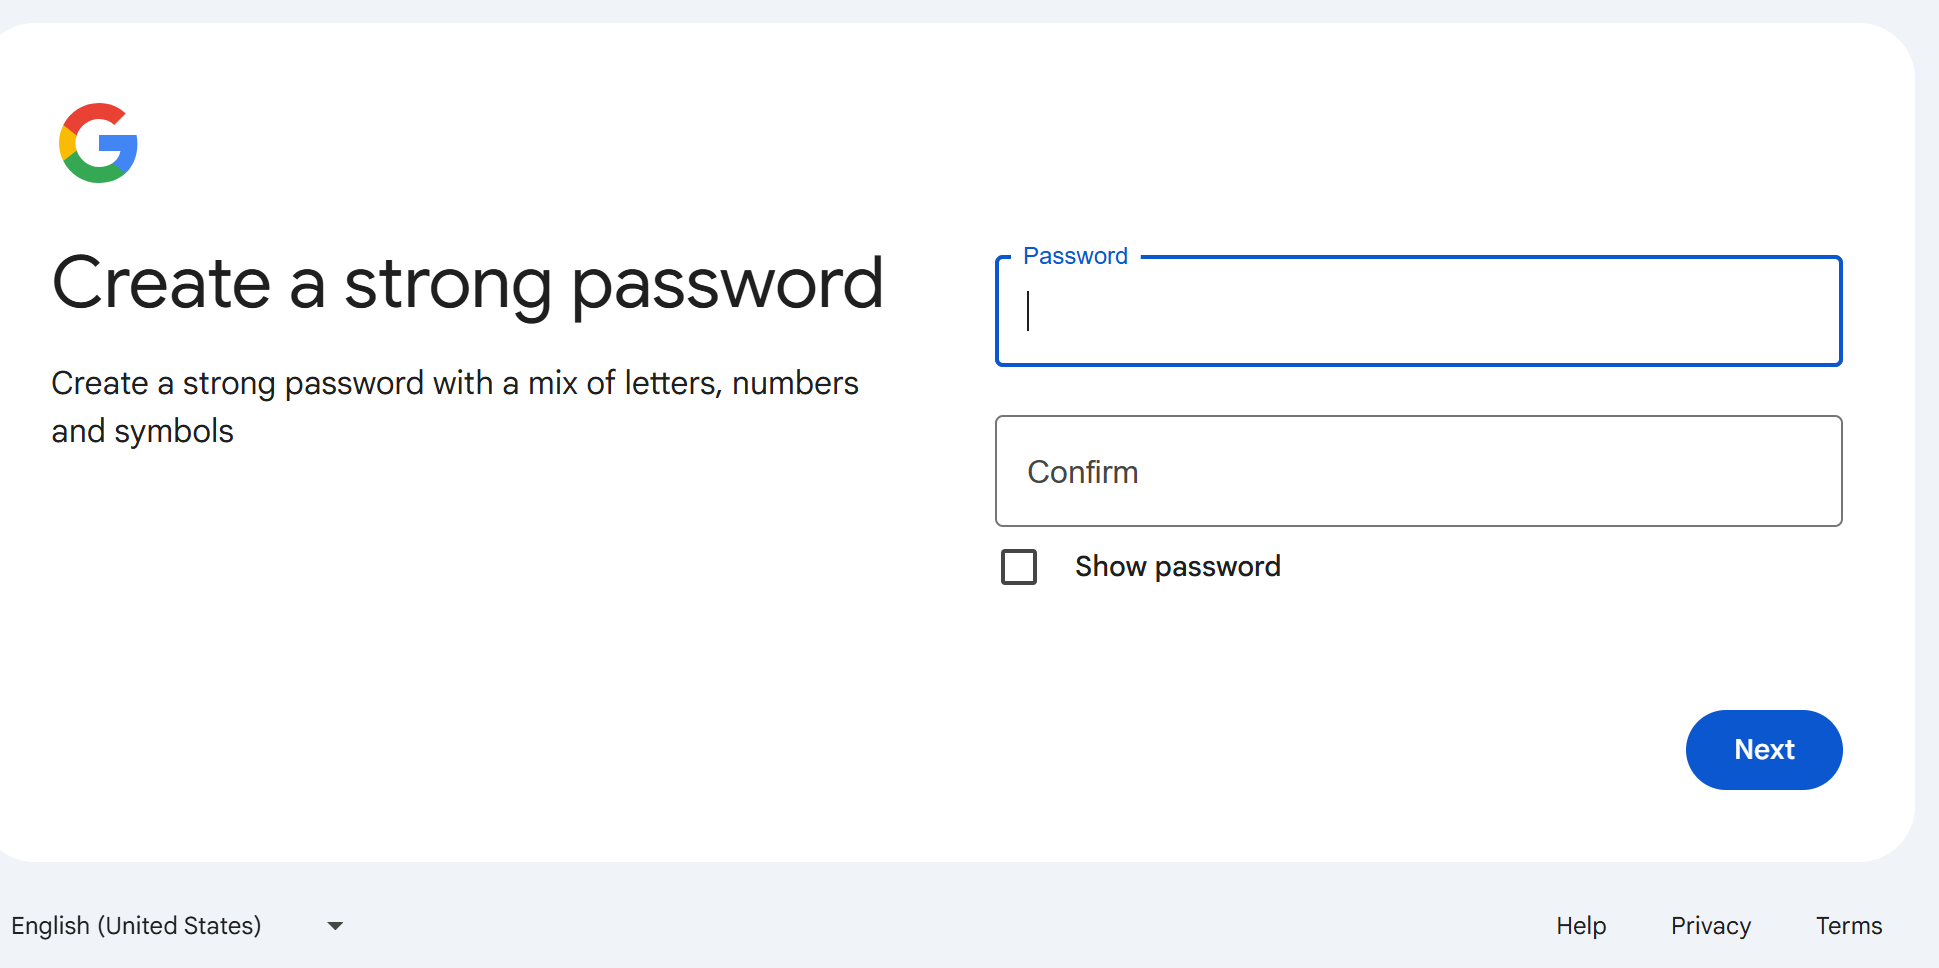This screenshot has width=1939, height=968.
Task: Open the English (United States) language dropdown
Action: 137,926
